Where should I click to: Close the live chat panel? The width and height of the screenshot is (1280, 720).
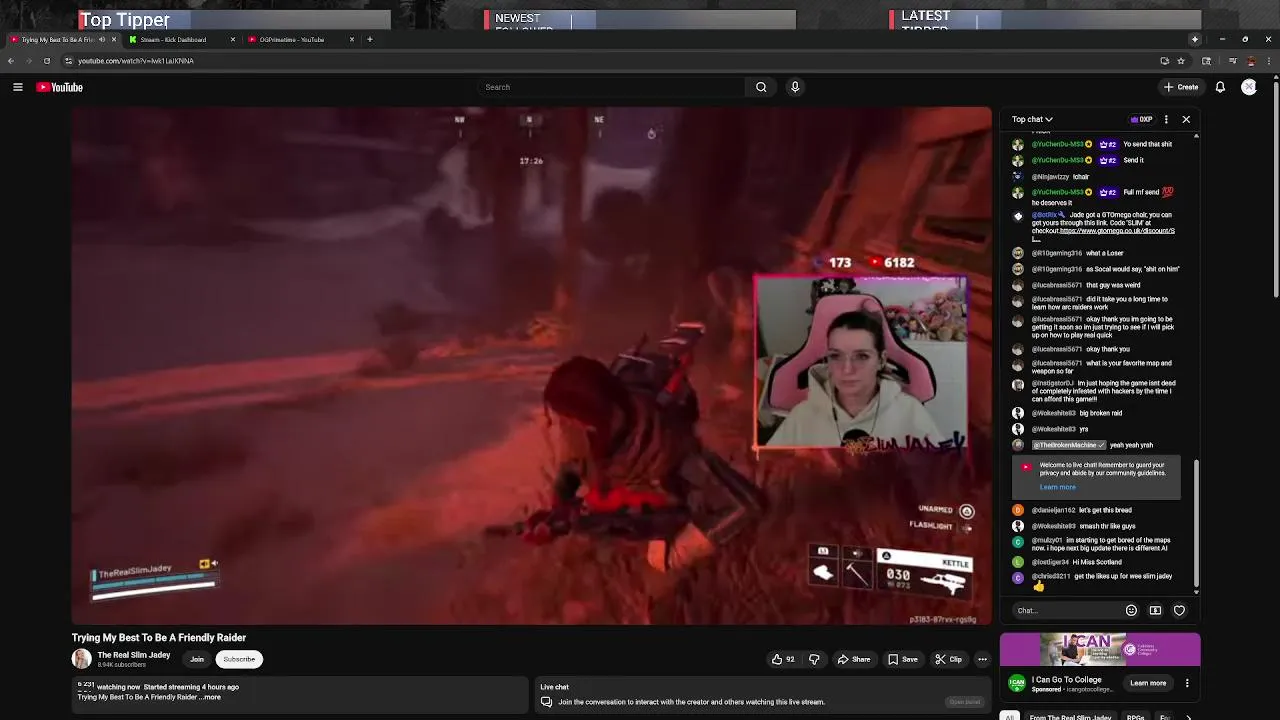pos(1186,119)
